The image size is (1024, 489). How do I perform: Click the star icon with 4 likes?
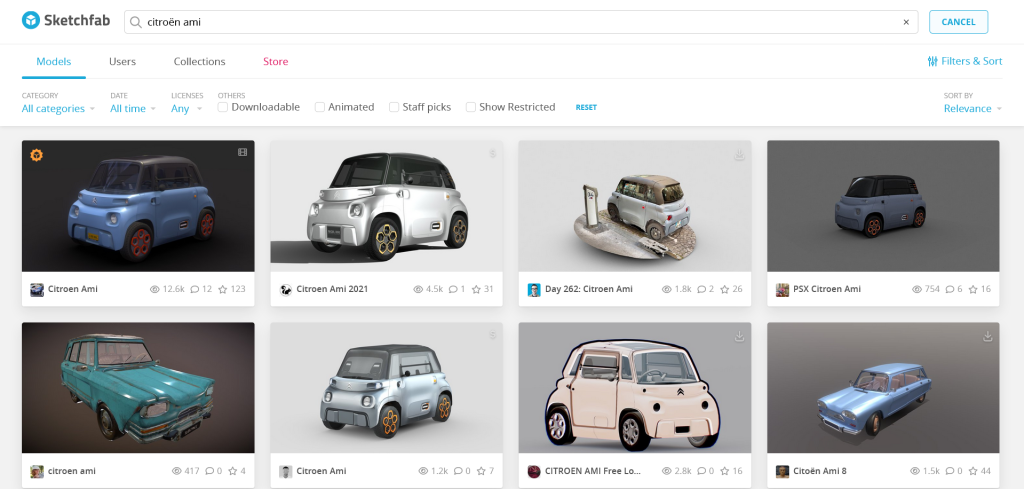[233, 471]
